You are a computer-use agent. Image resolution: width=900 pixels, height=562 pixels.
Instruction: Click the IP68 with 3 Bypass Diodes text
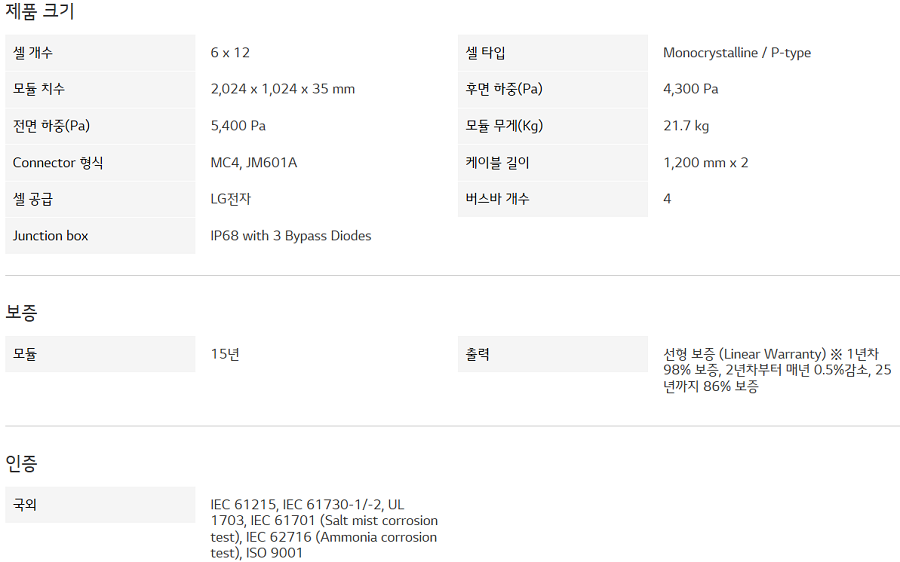click(x=290, y=236)
